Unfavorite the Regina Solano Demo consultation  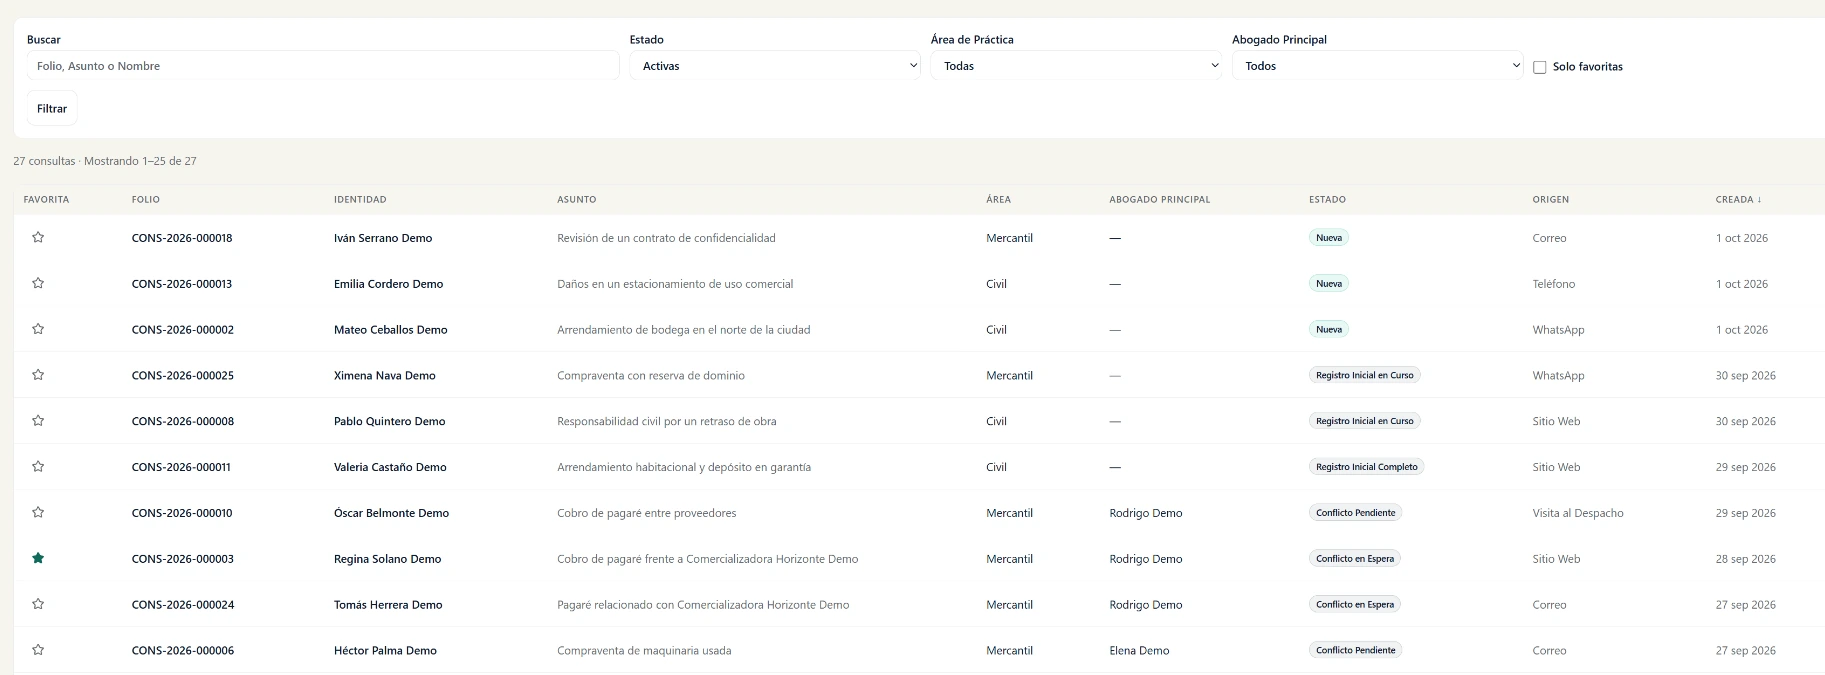coord(38,558)
